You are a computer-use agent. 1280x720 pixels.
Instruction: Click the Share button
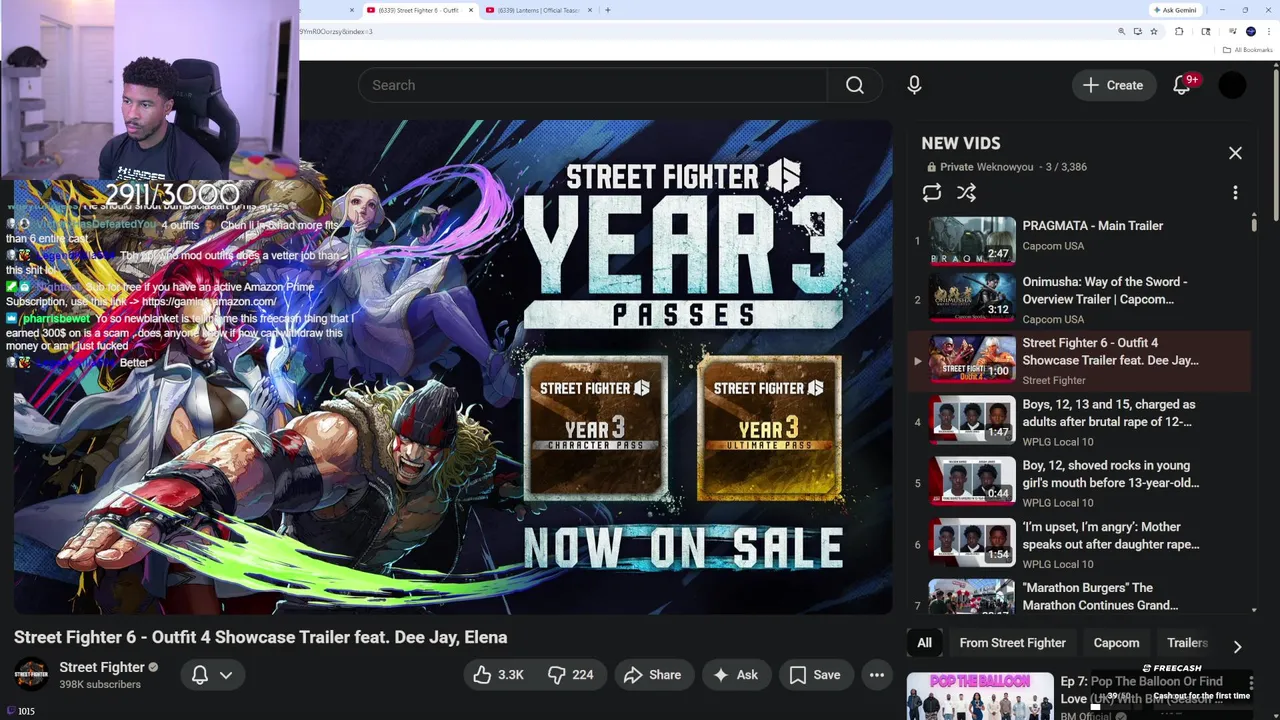pos(652,675)
